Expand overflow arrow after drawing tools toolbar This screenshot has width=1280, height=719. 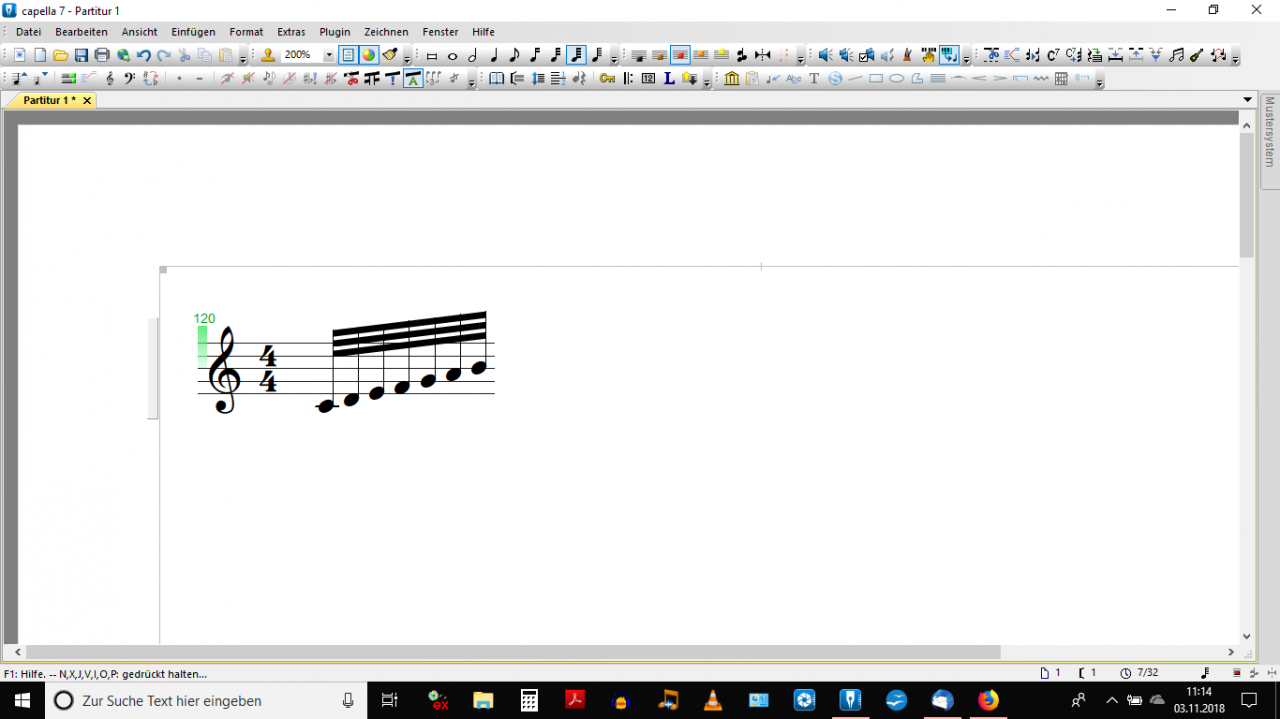point(1099,81)
